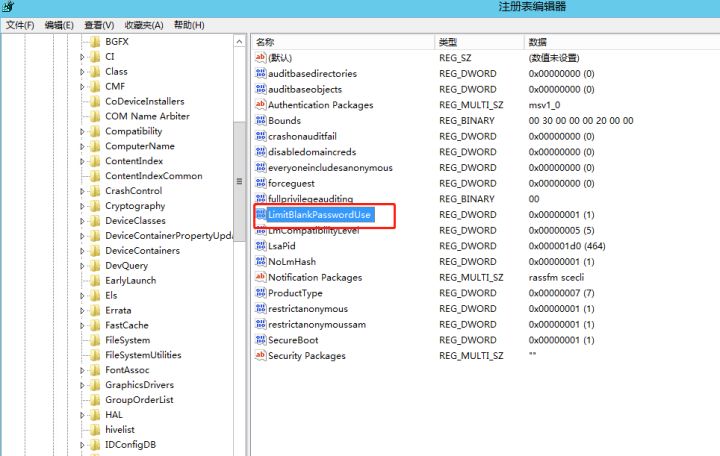Select the EarlyLaunch folder icon
Image resolution: width=720 pixels, height=456 pixels.
coord(95,281)
